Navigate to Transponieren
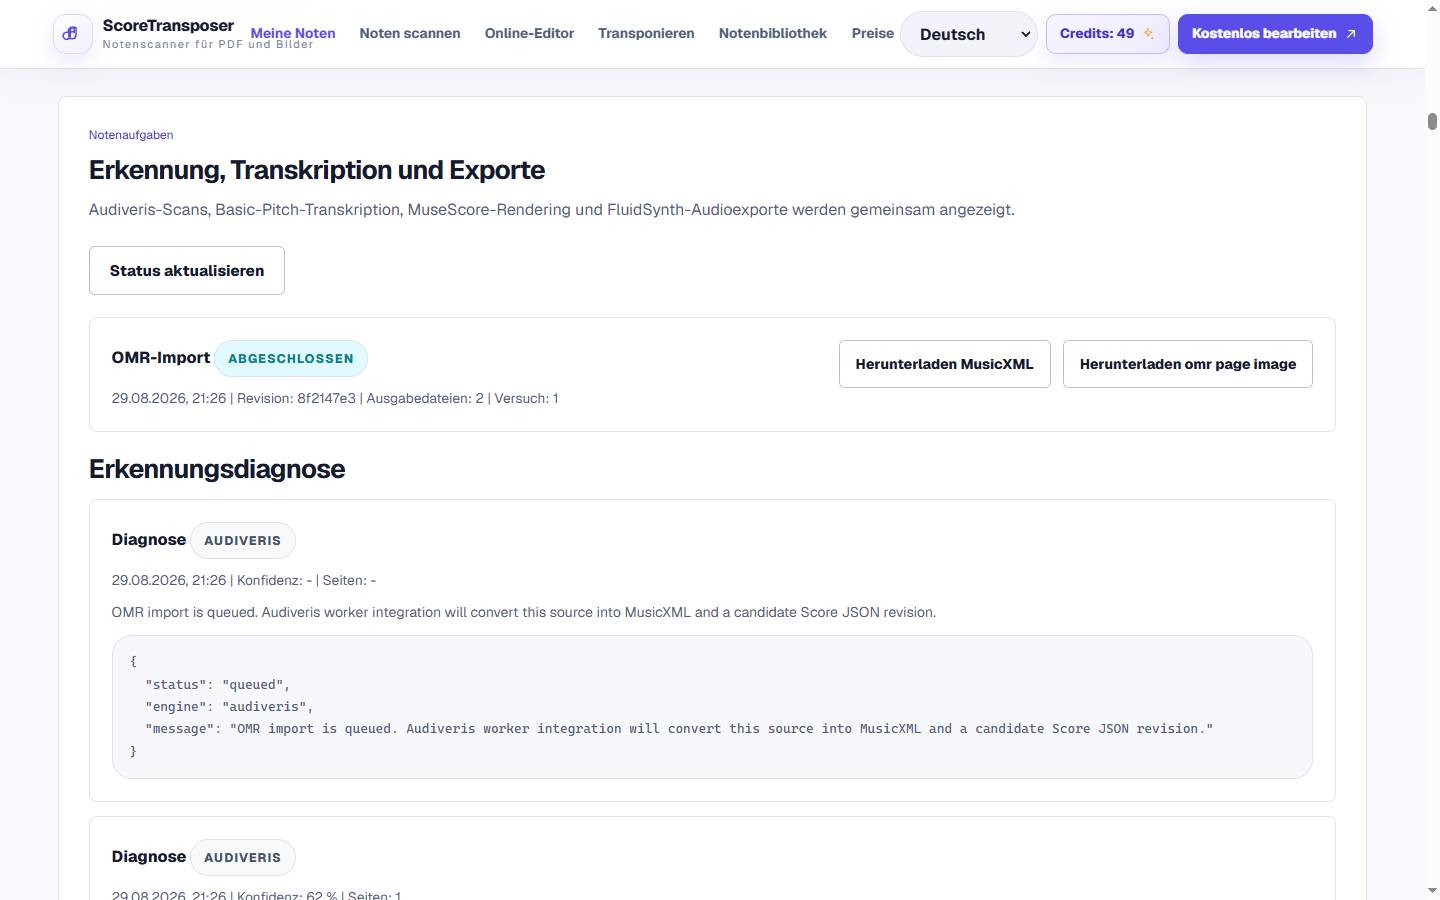The height and width of the screenshot is (900, 1440). coord(646,33)
